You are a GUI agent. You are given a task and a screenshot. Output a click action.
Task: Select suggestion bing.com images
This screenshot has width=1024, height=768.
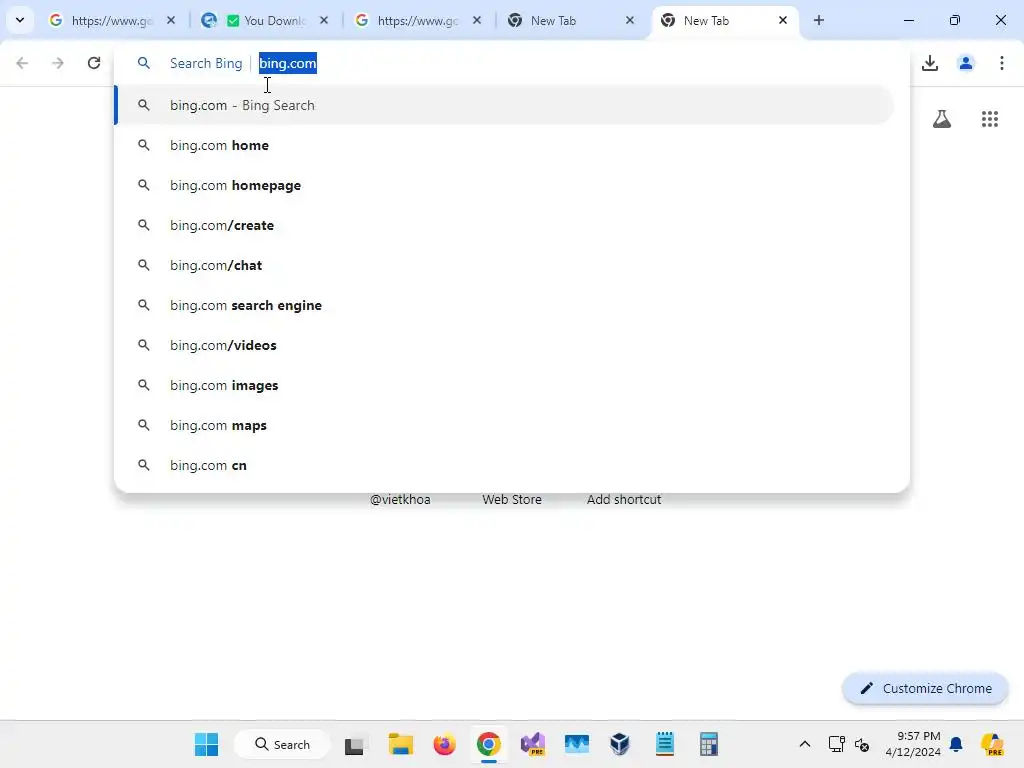click(504, 385)
